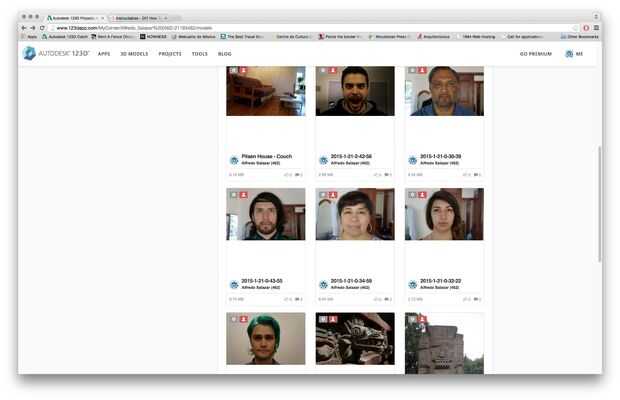The image size is (620, 400).
Task: Reload the page with the refresh icon
Action: [x=42, y=28]
